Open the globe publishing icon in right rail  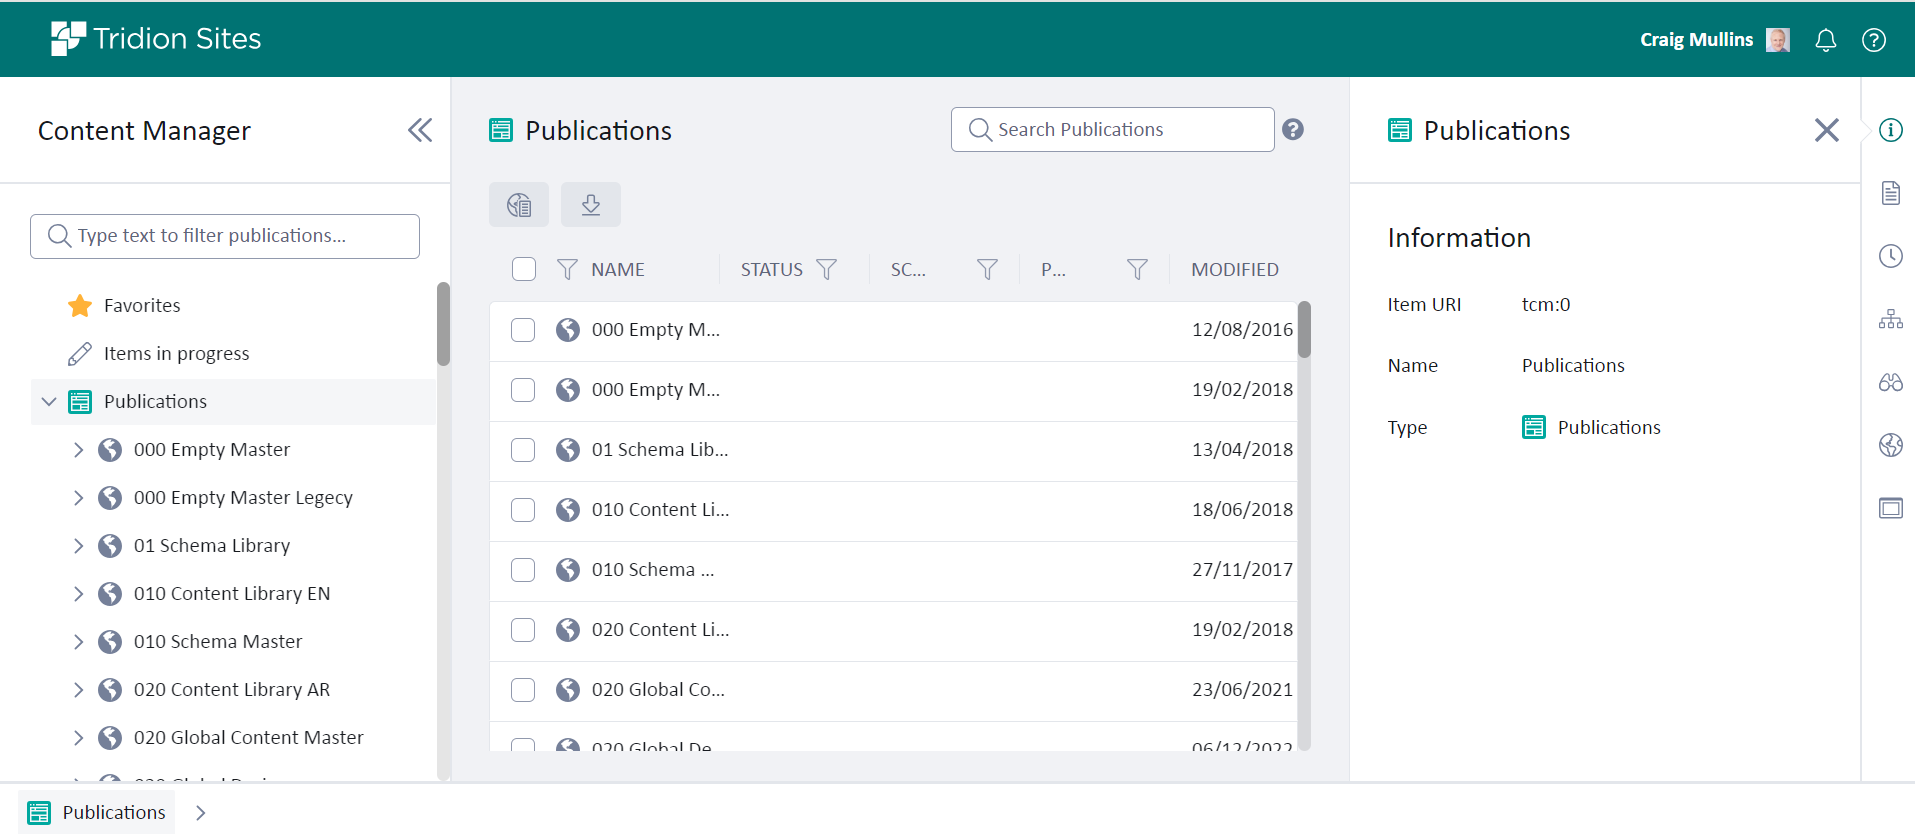1890,445
